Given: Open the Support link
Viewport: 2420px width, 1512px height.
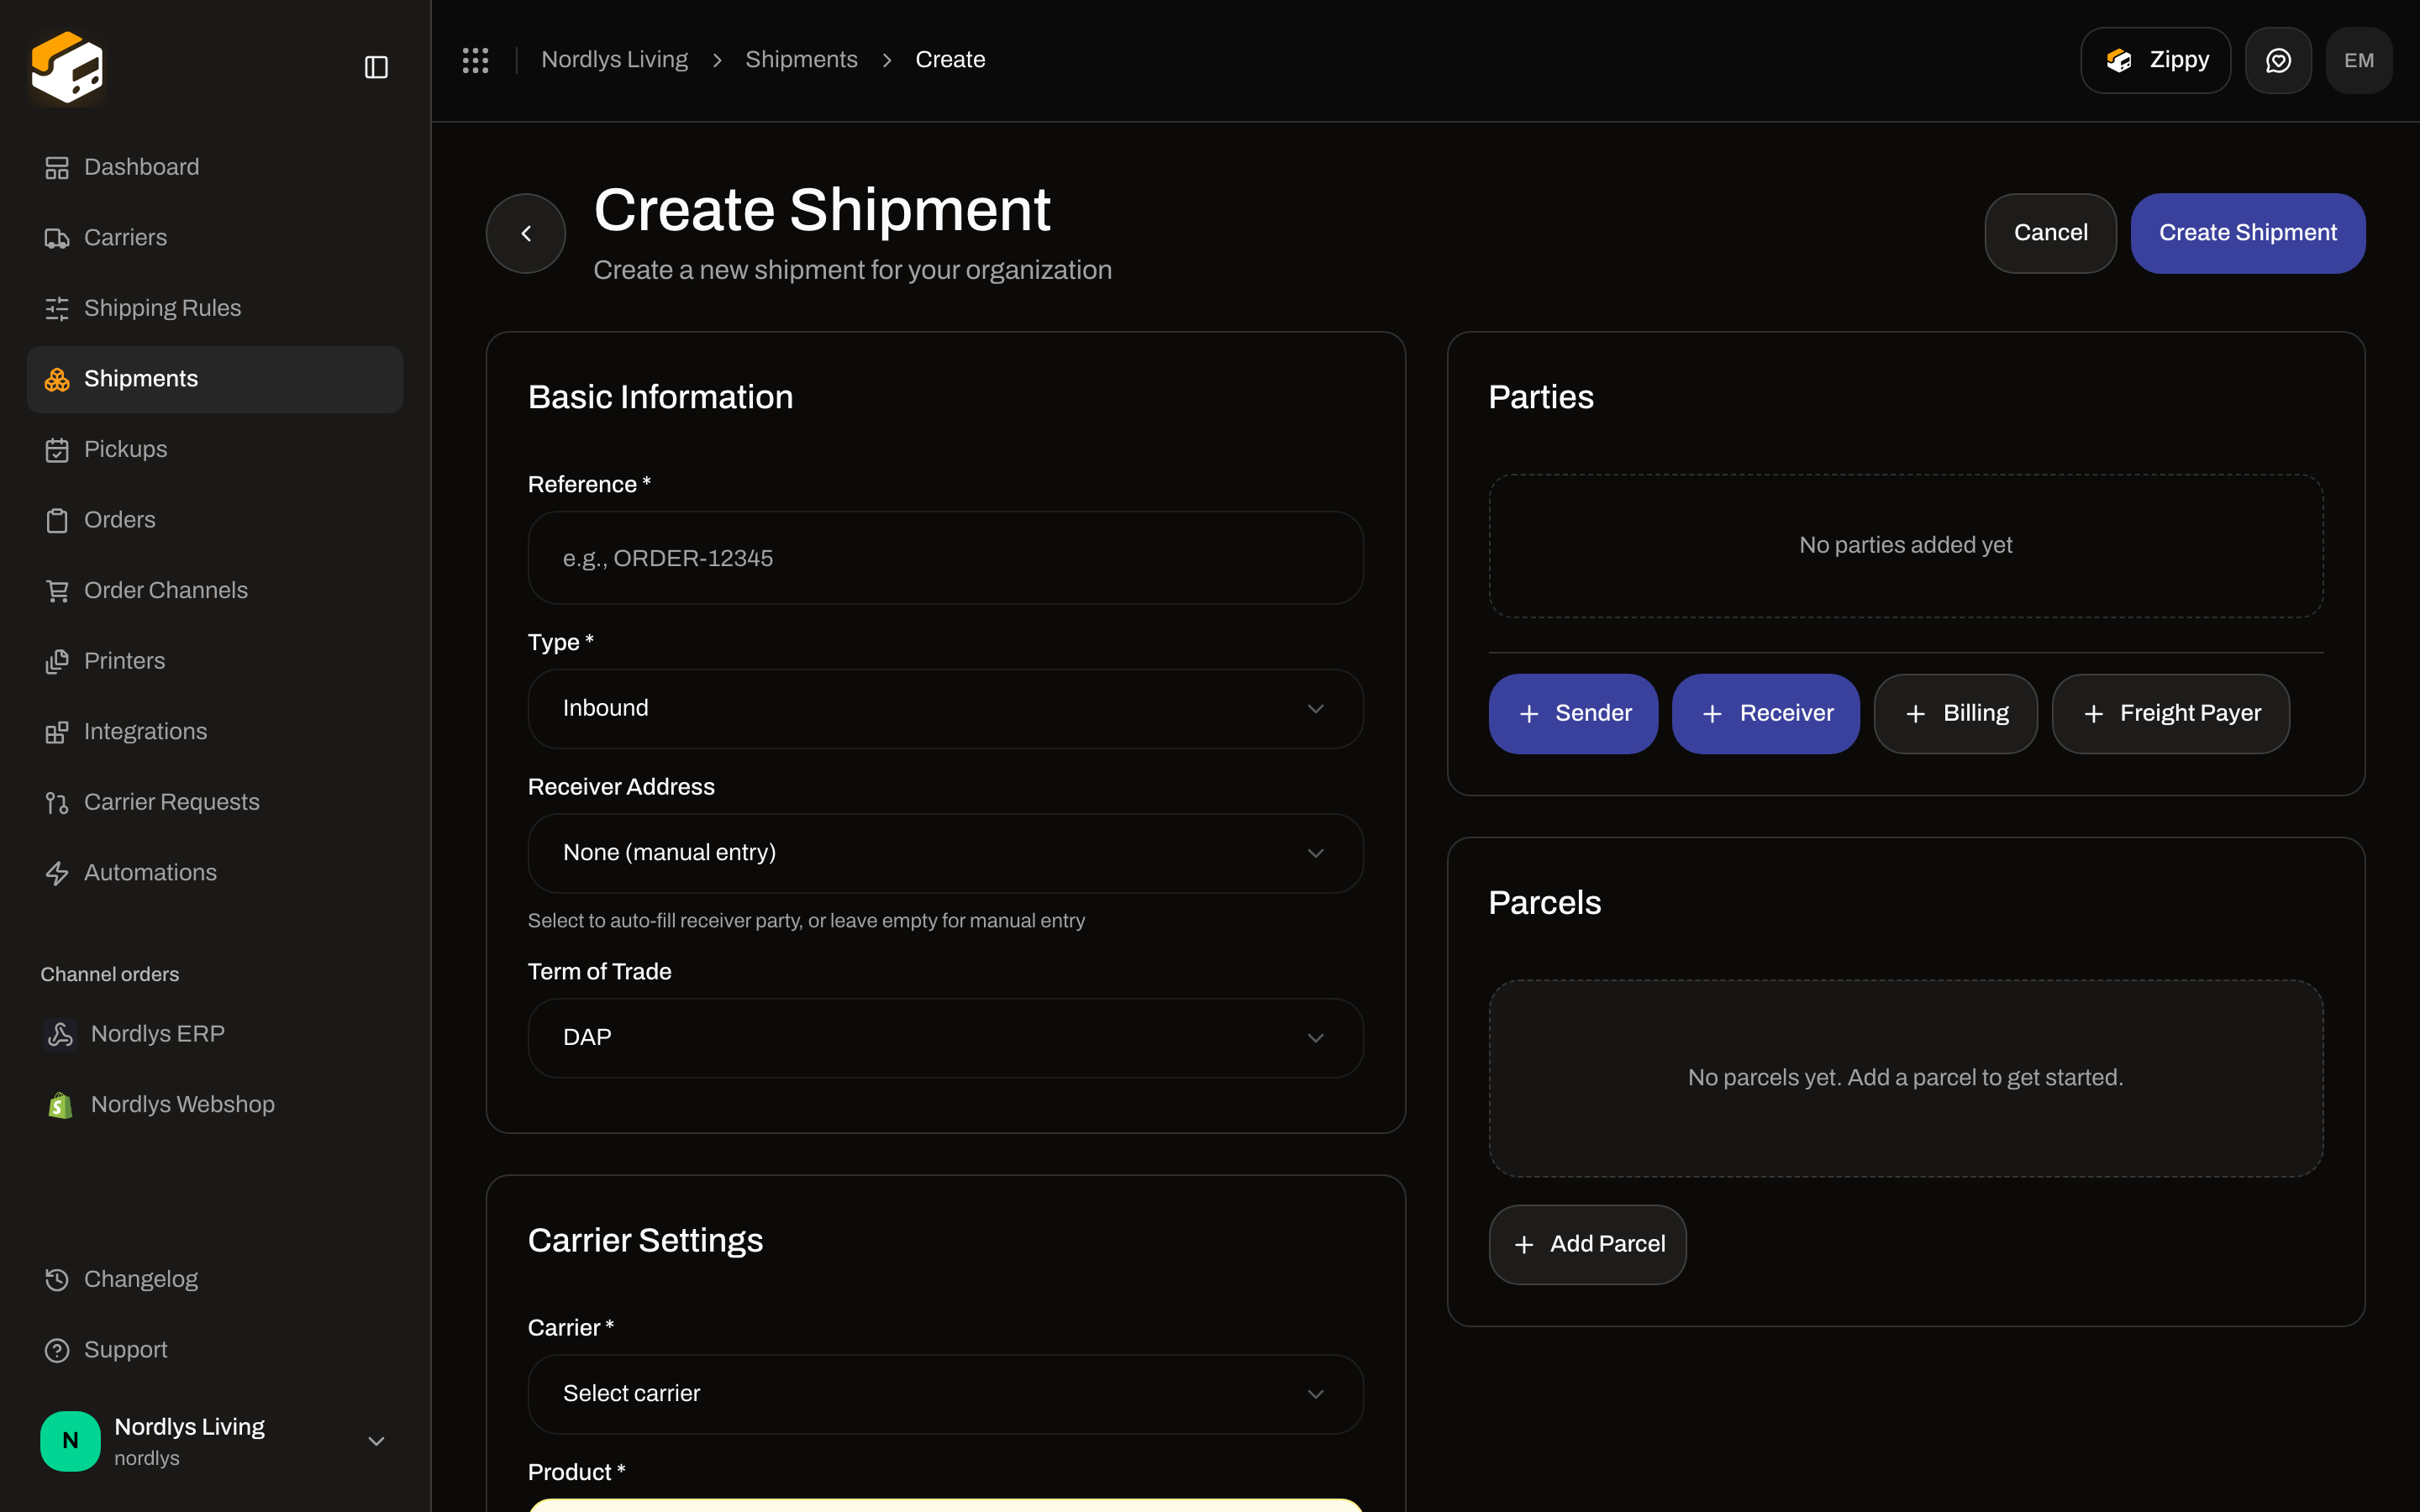Looking at the screenshot, I should [215, 1350].
